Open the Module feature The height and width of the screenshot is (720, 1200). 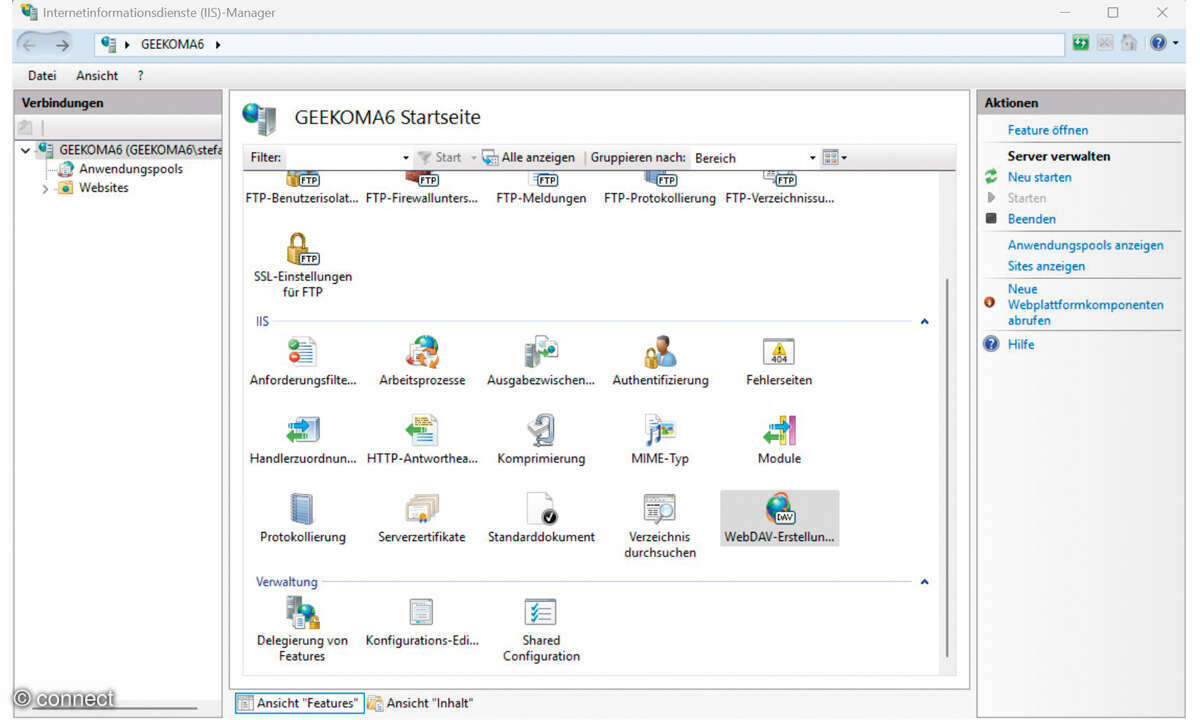point(779,440)
